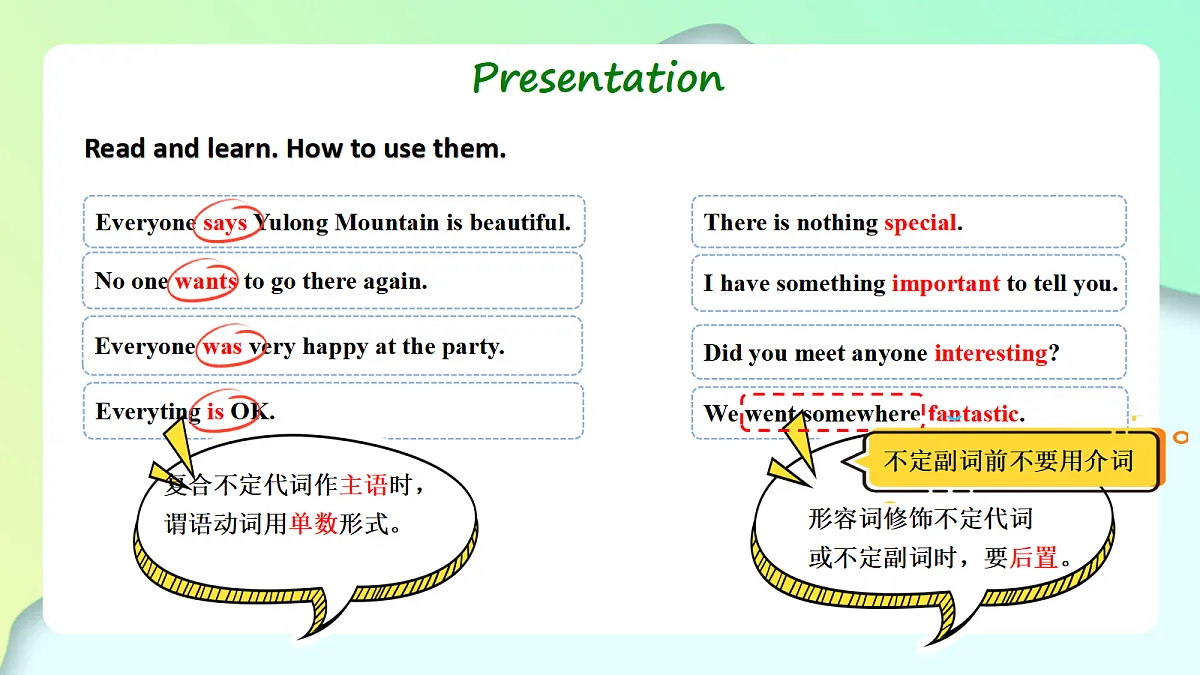Click the circled red word 'says'
The width and height of the screenshot is (1200, 675).
pyautogui.click(x=225, y=222)
